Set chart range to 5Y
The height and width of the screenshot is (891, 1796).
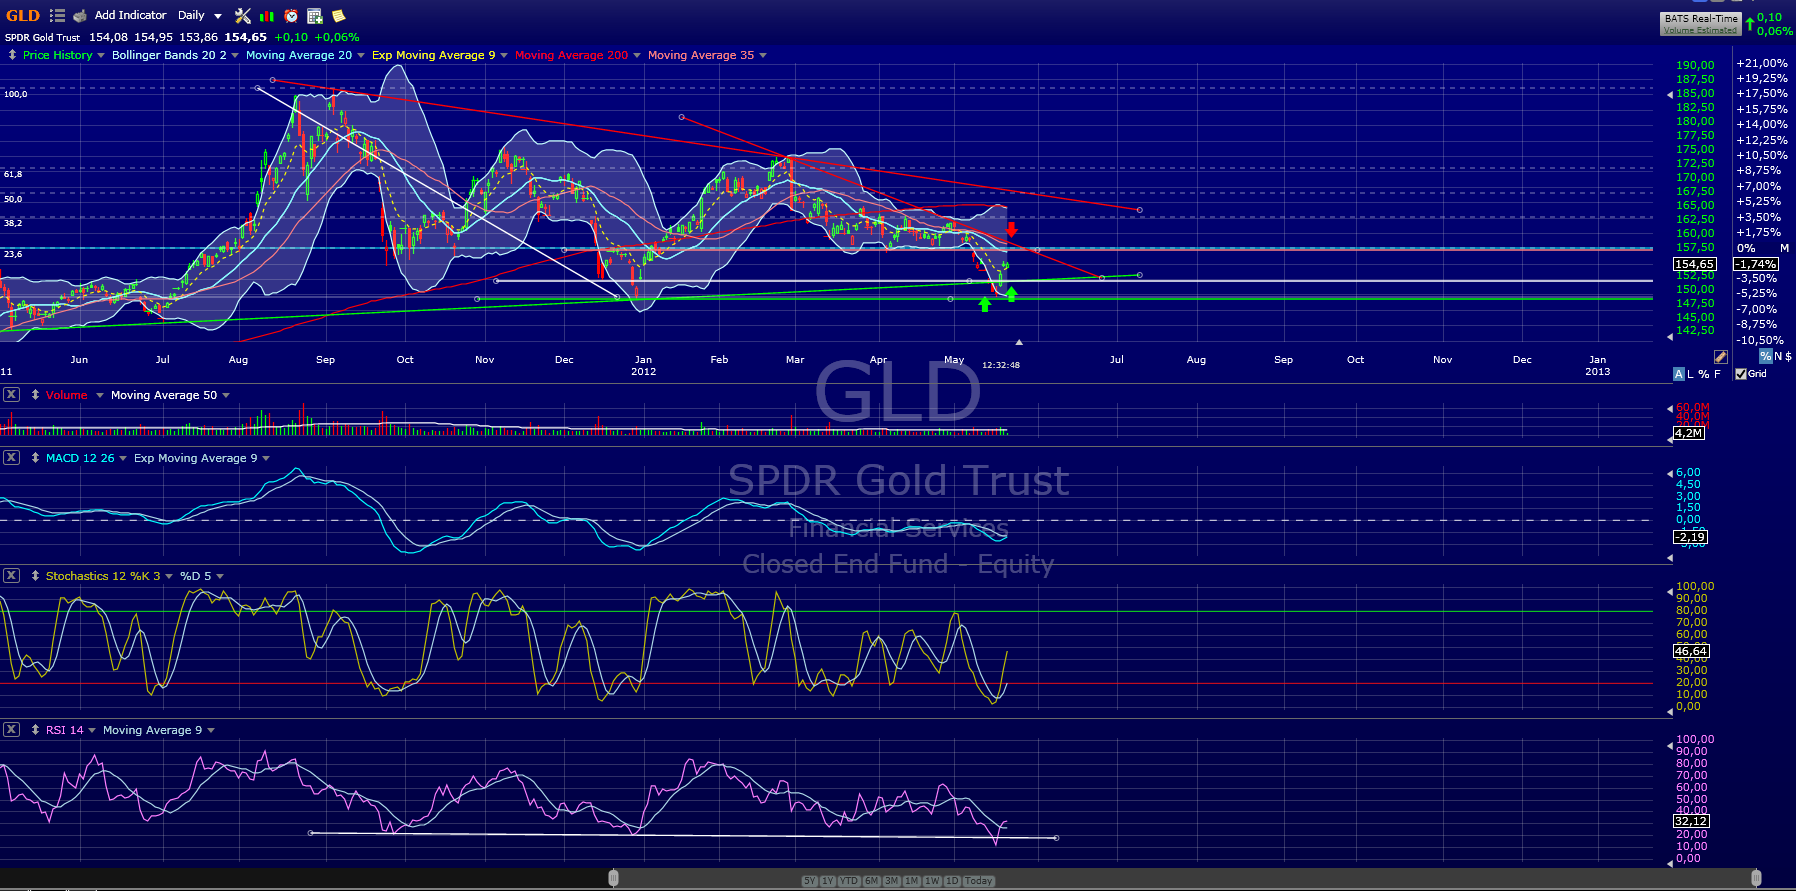tap(809, 881)
